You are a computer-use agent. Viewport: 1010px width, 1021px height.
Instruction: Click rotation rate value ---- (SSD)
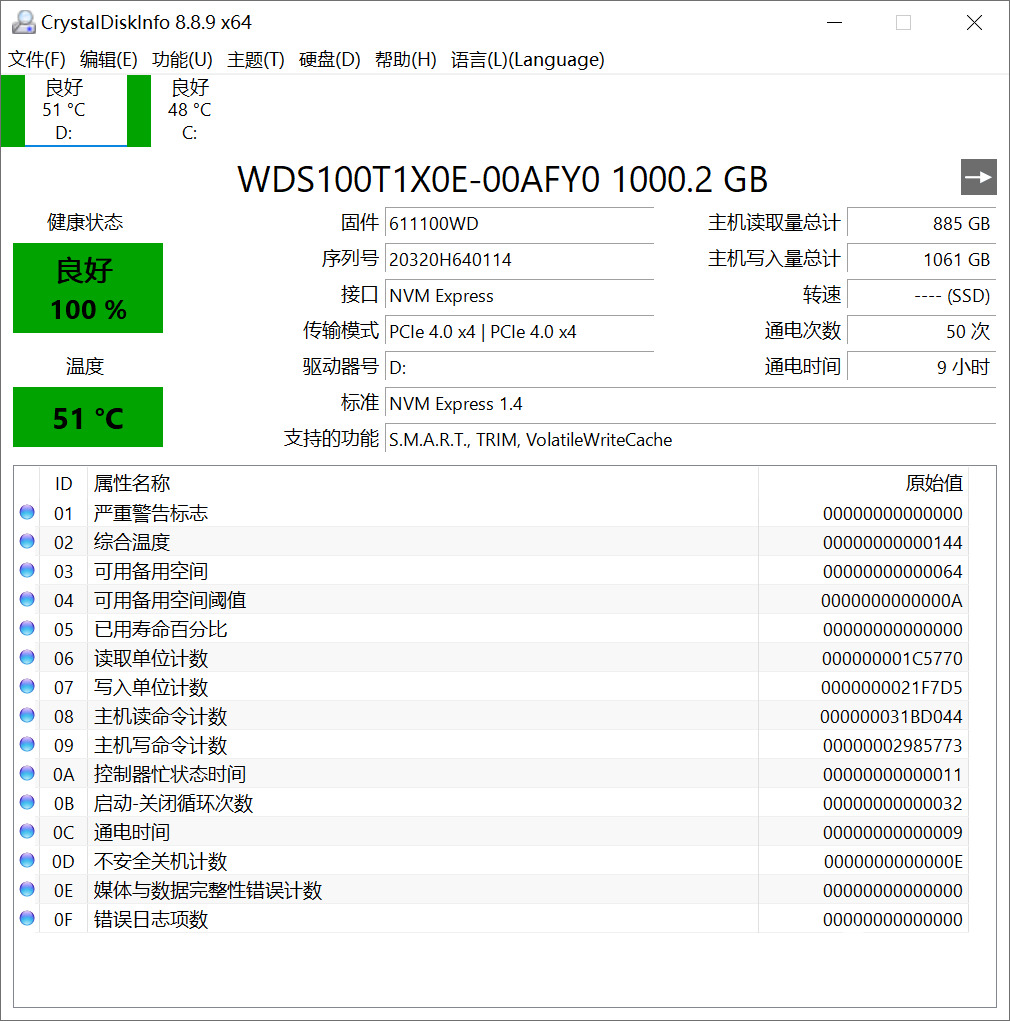(922, 296)
